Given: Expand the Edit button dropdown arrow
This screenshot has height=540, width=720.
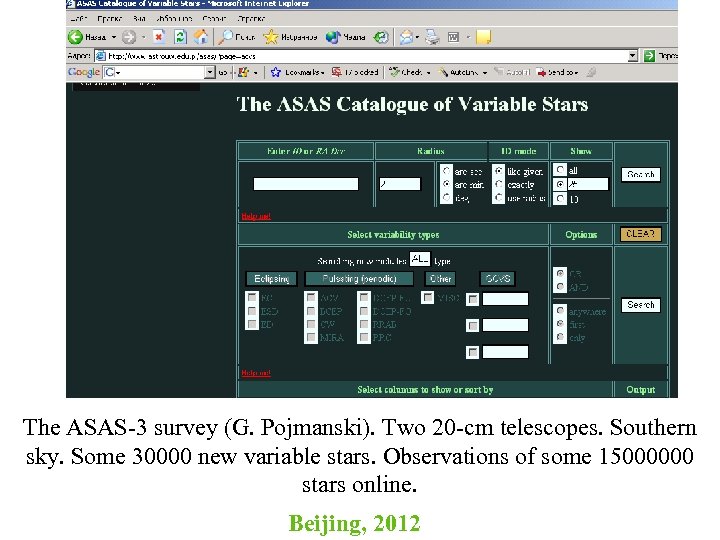Looking at the screenshot, I should pos(468,37).
